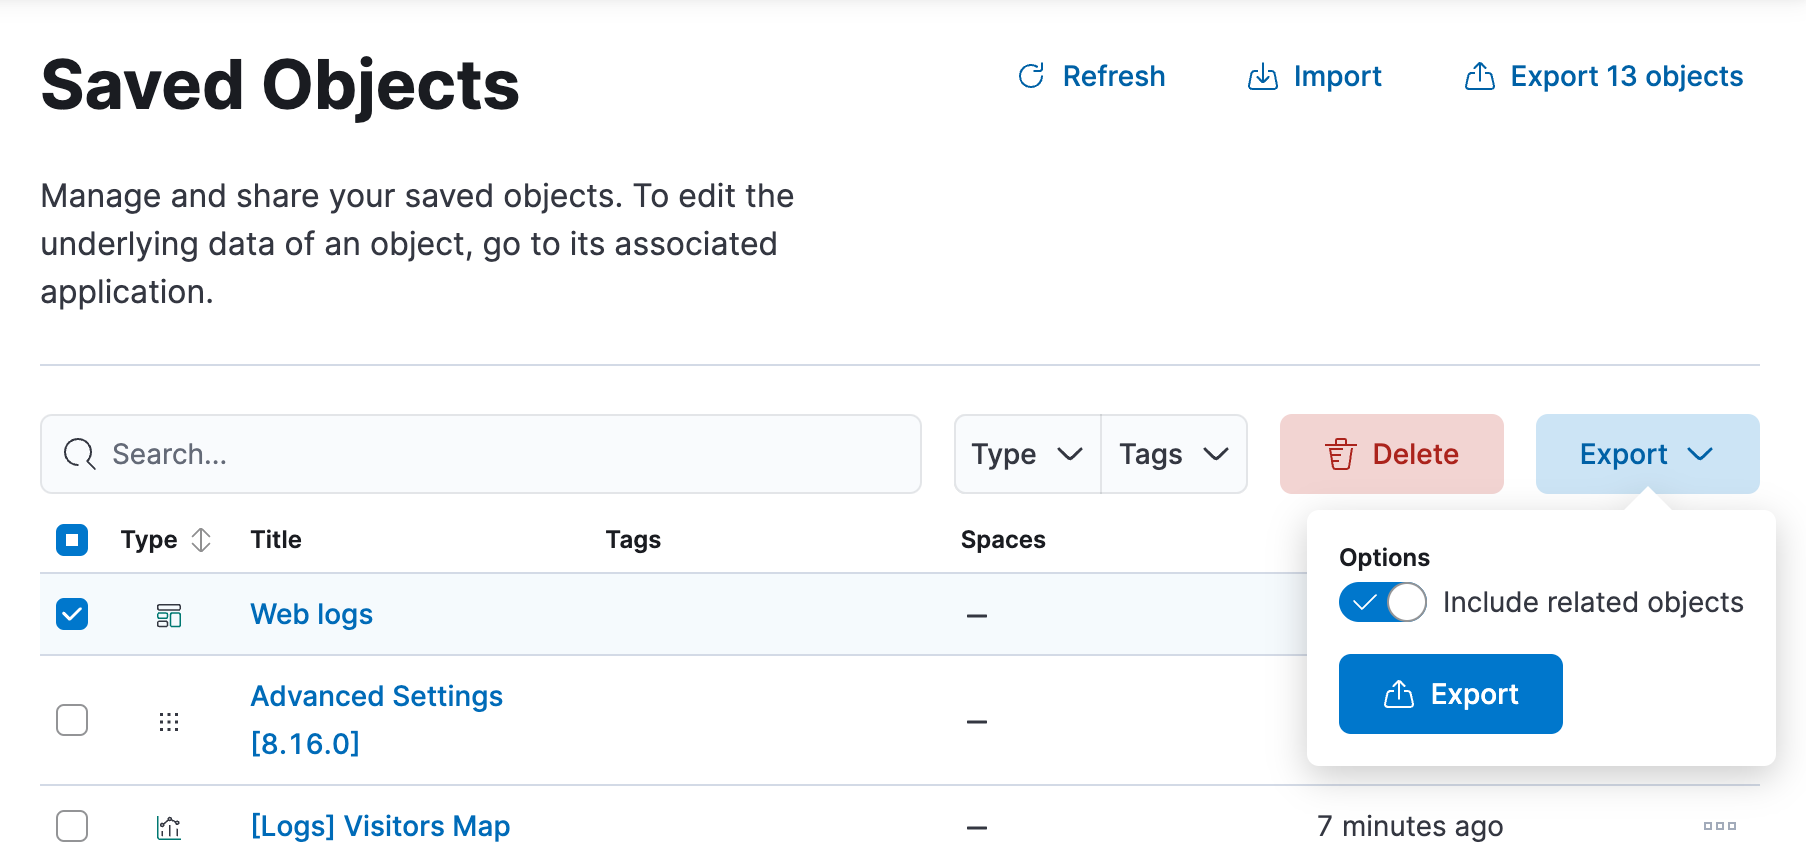Image resolution: width=1806 pixels, height=846 pixels.
Task: Click the dashboard type icon for Web logs
Action: (x=169, y=615)
